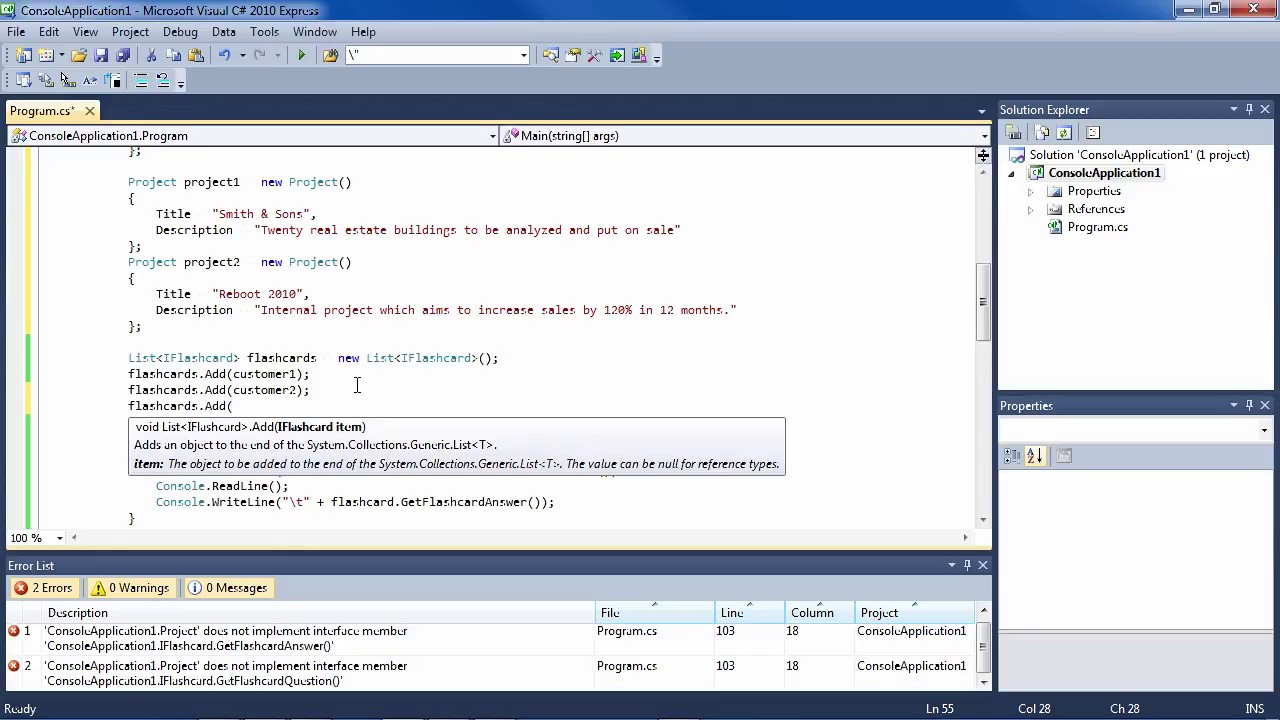Click the Undo arrow icon

tap(224, 56)
